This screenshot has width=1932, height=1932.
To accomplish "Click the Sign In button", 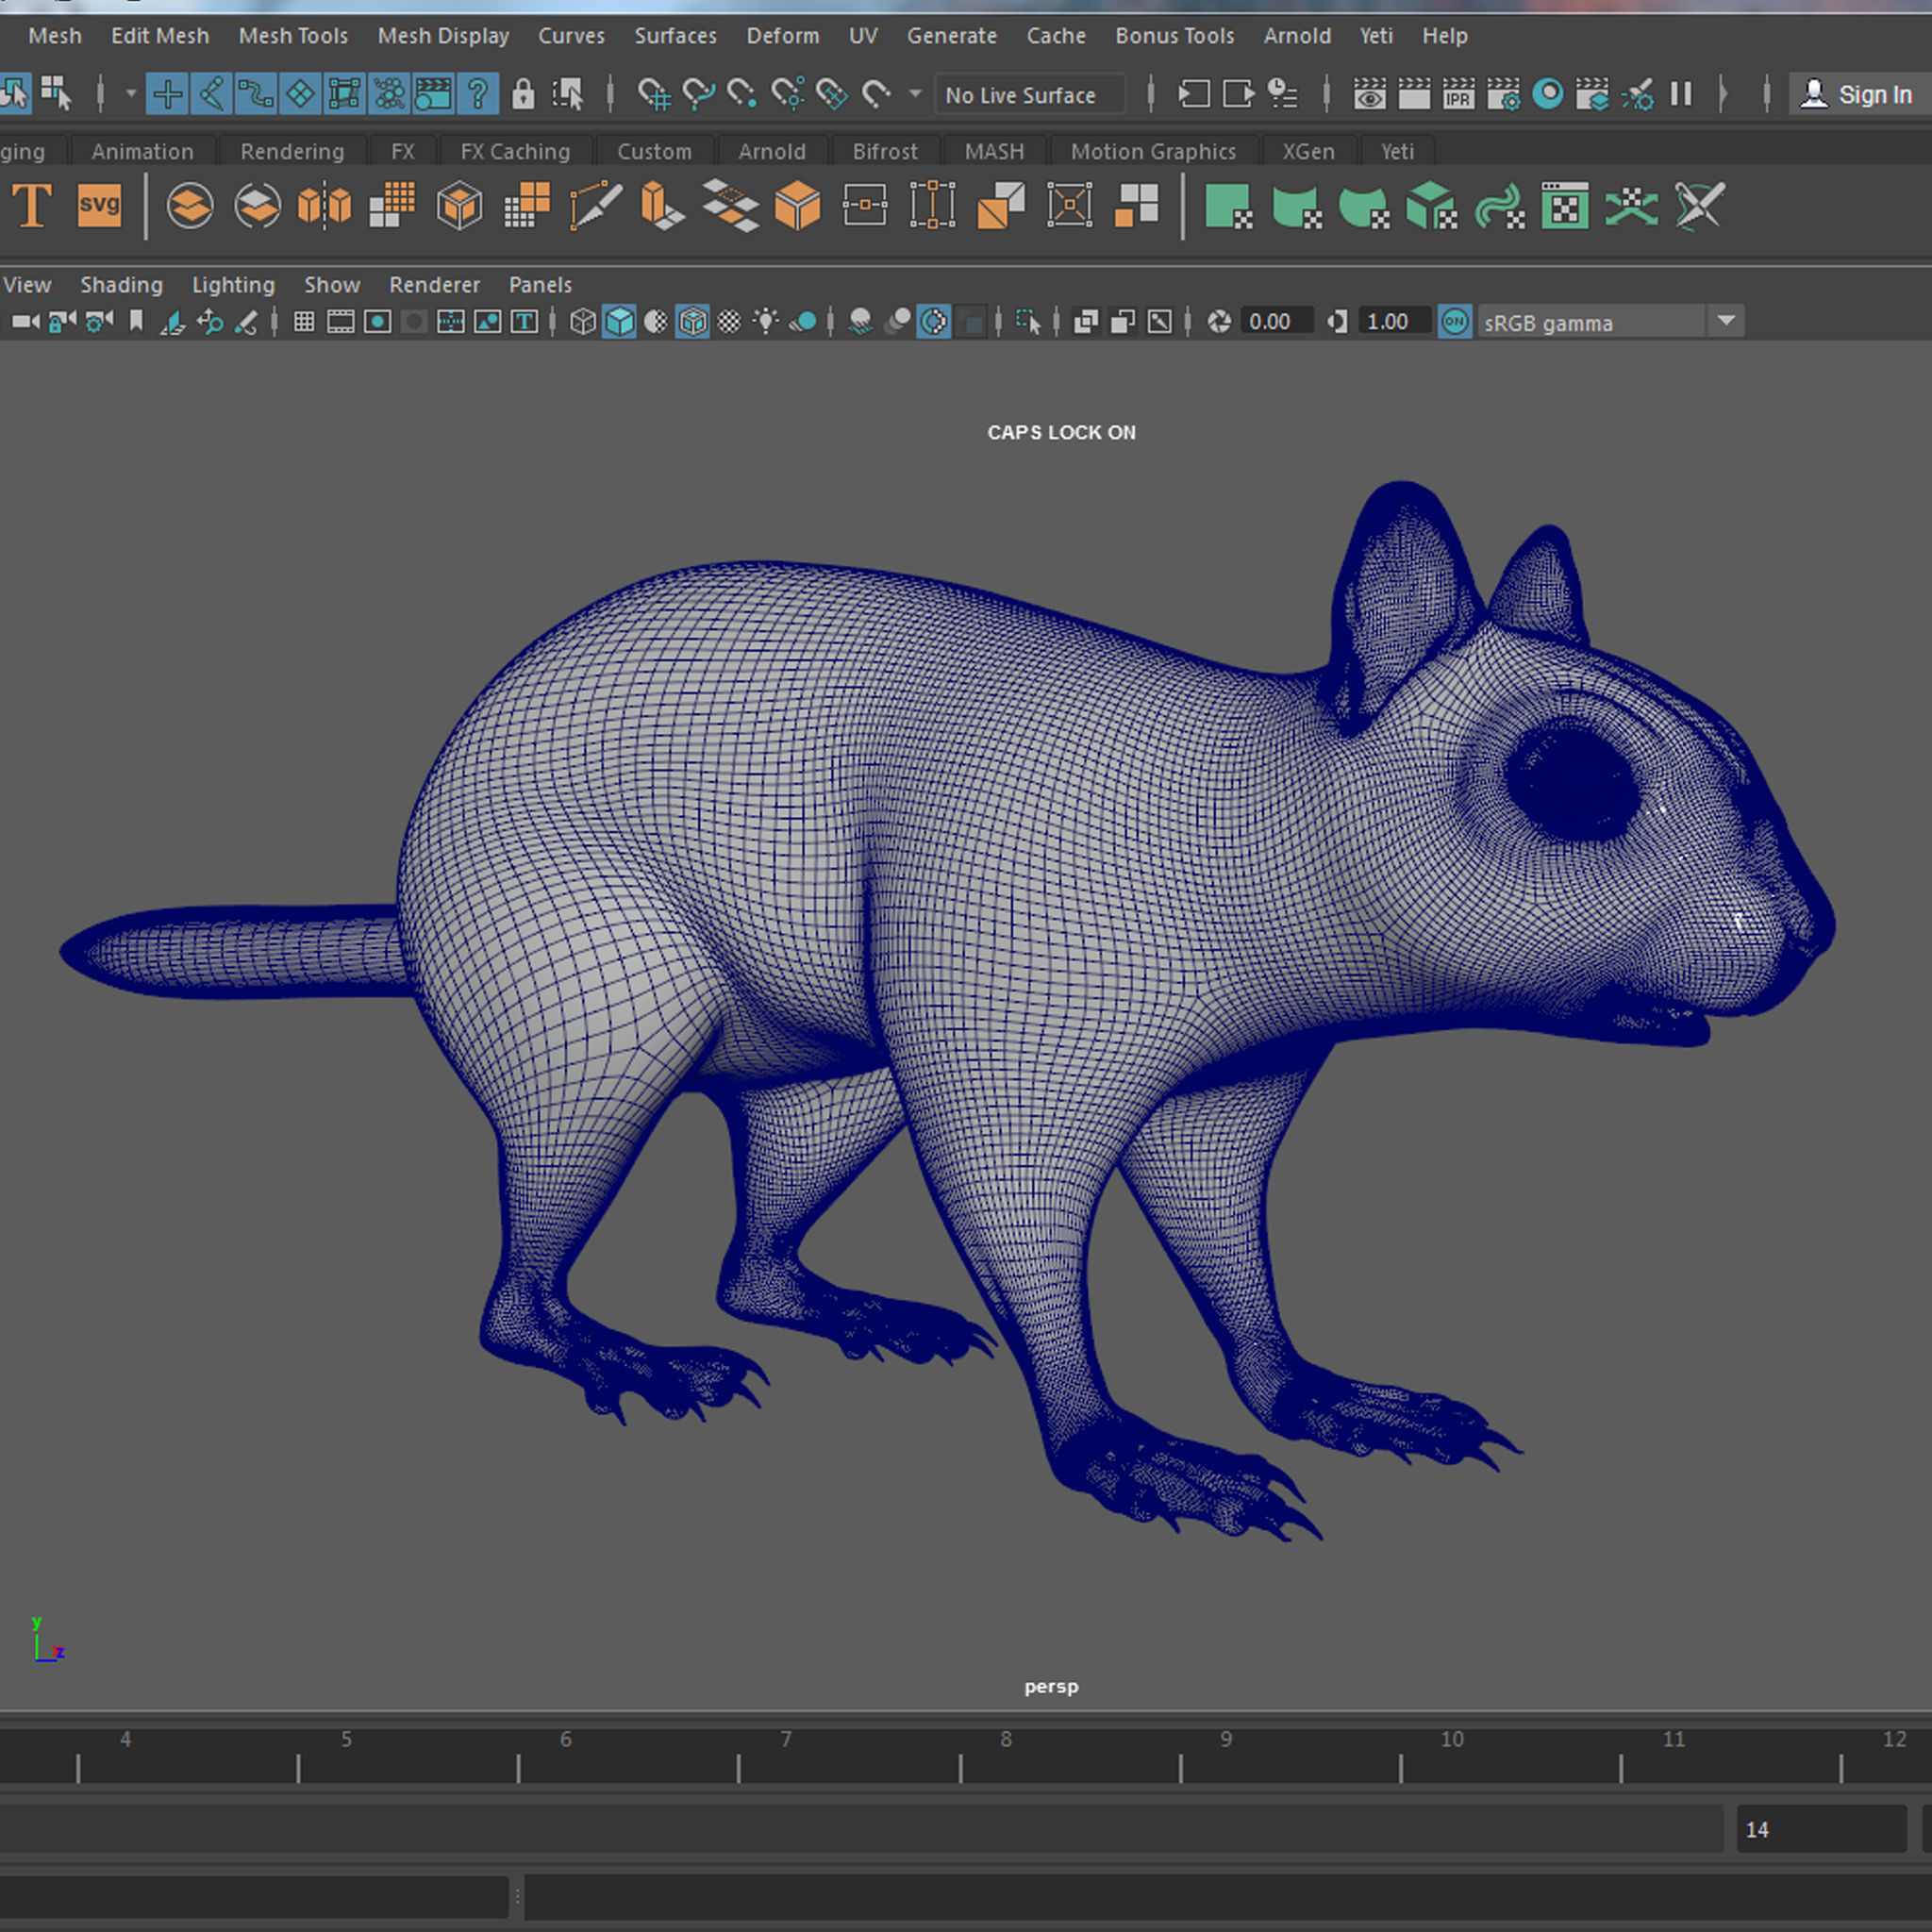I will (1859, 95).
